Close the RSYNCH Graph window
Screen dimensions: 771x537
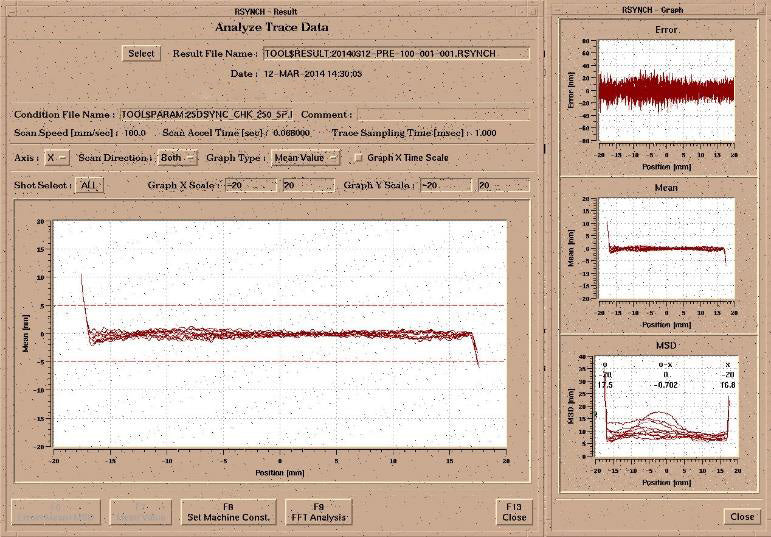coord(742,516)
